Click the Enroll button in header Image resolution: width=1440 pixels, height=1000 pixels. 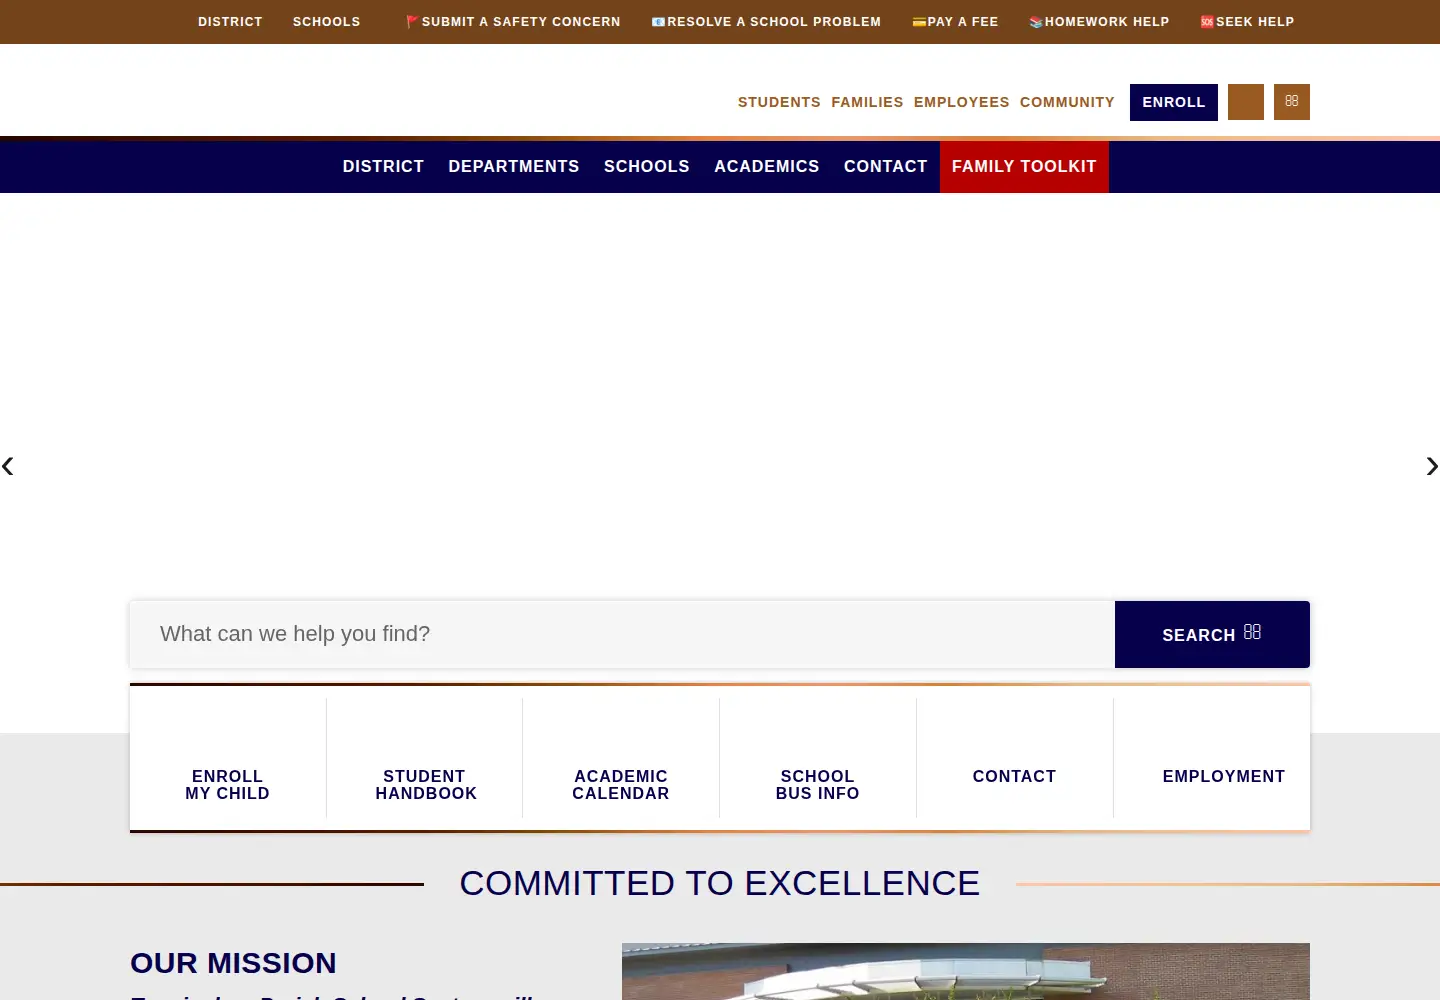(x=1174, y=102)
